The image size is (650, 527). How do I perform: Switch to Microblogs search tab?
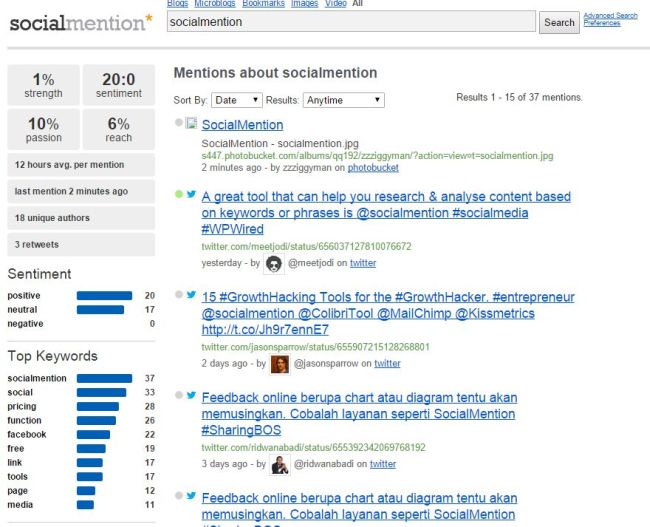[215, 3]
